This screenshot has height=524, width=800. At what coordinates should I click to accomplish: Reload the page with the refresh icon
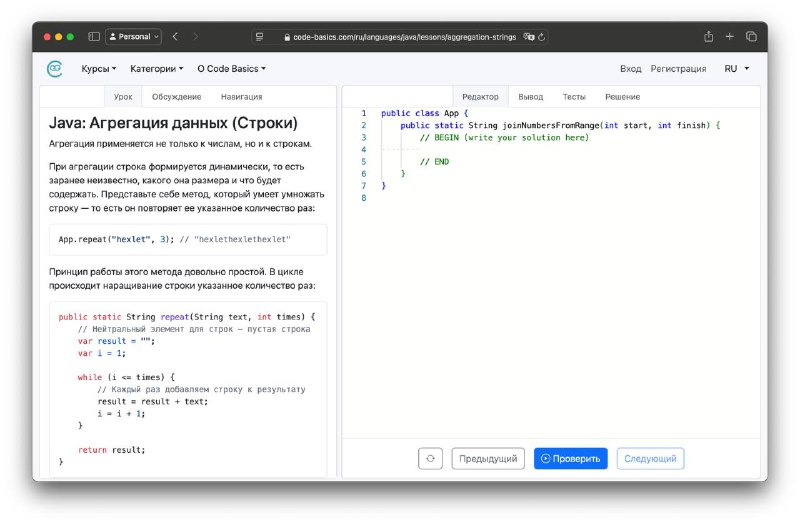tap(542, 37)
